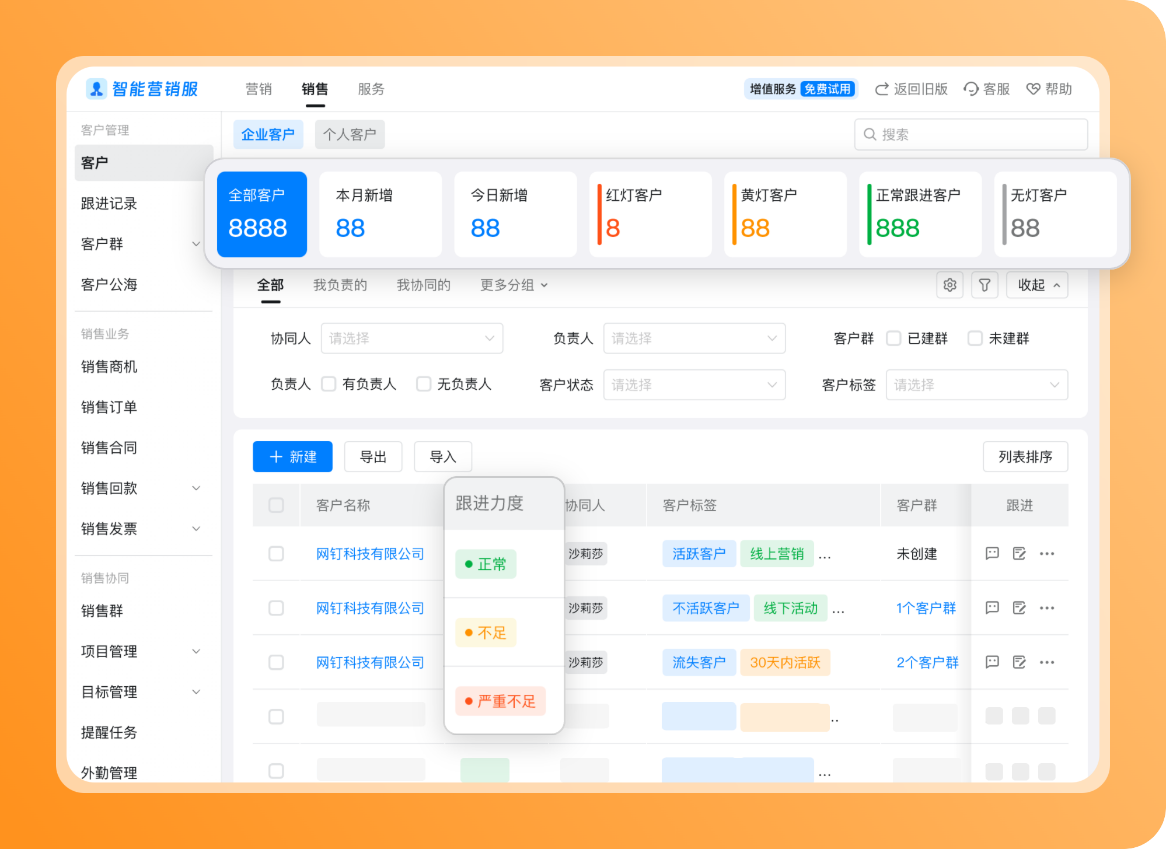Screen dimensions: 1166x849
Task: Click the filter funnel icon
Action: click(985, 285)
